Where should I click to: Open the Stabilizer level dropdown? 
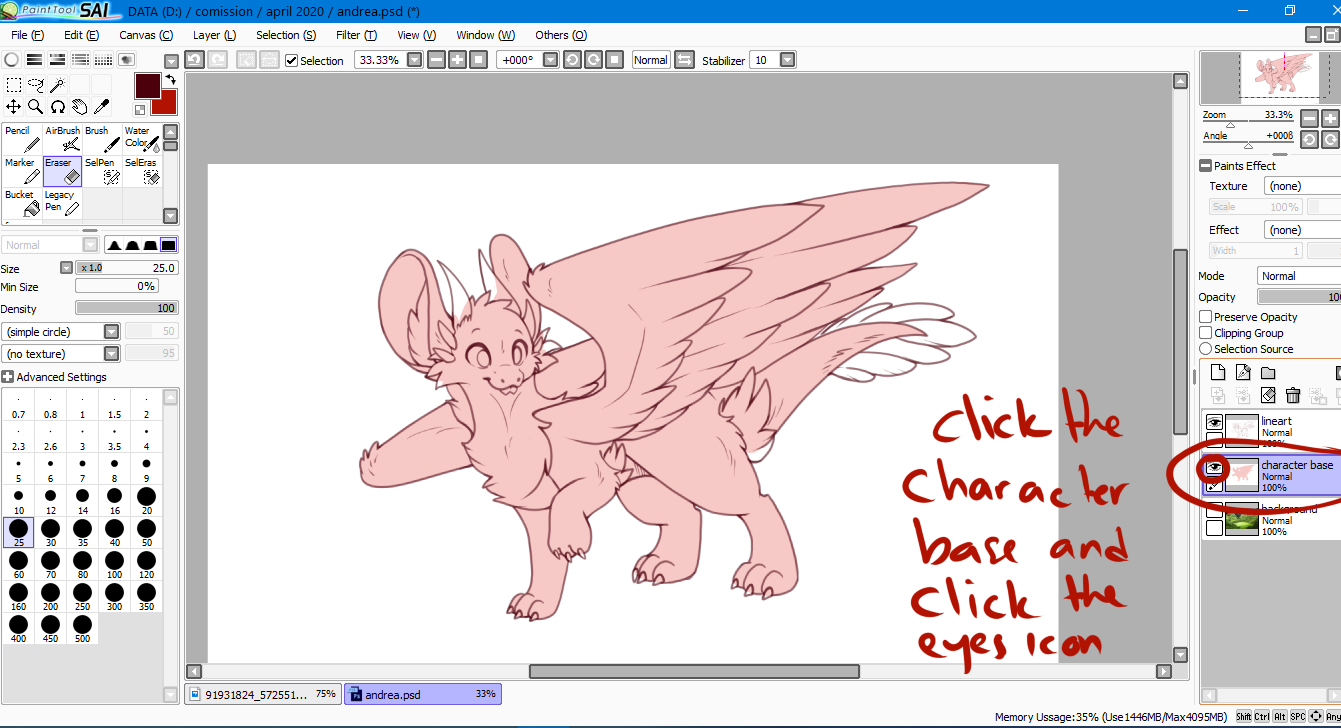788,60
